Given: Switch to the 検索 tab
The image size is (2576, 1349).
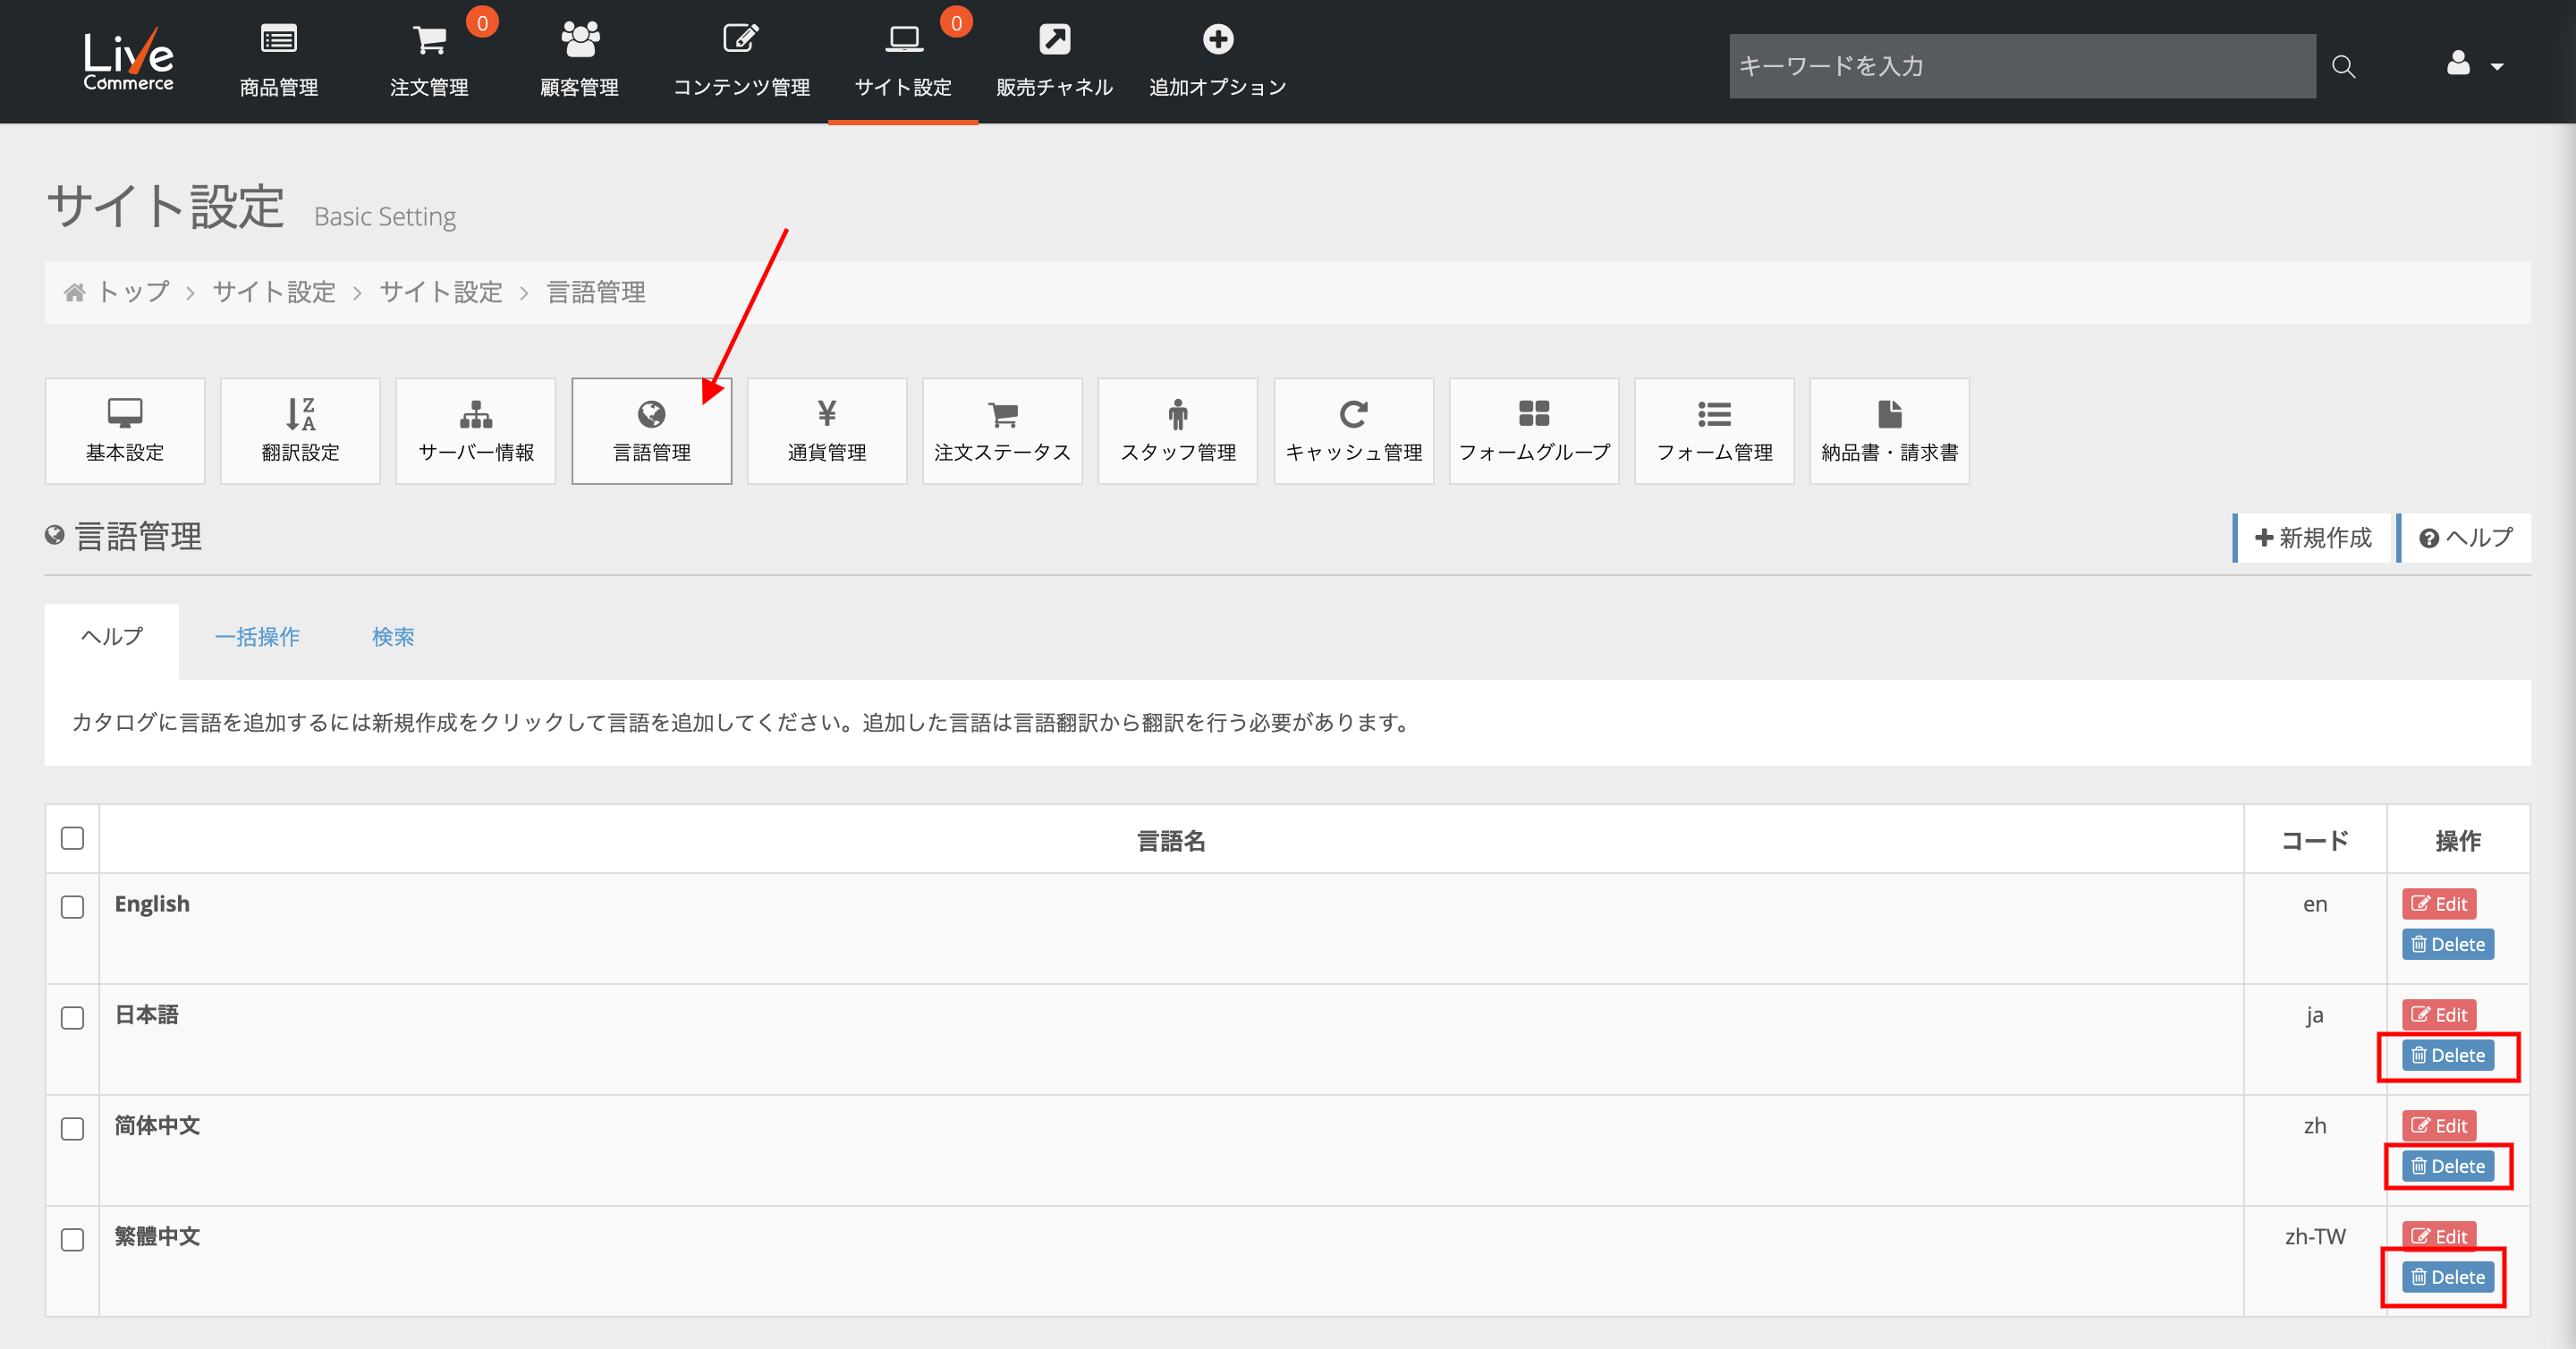Looking at the screenshot, I should coord(393,637).
